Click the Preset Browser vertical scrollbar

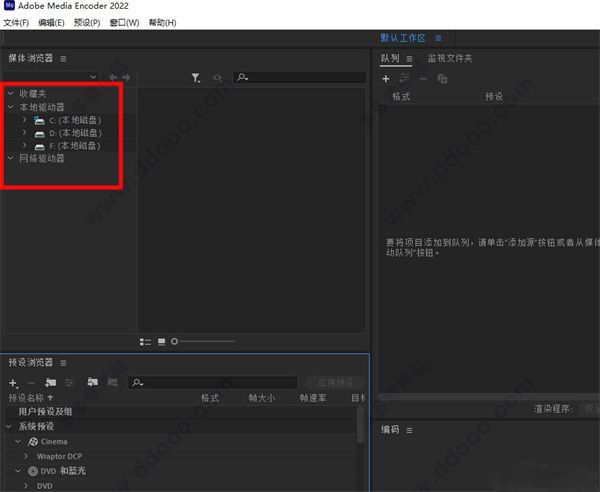[x=360, y=425]
